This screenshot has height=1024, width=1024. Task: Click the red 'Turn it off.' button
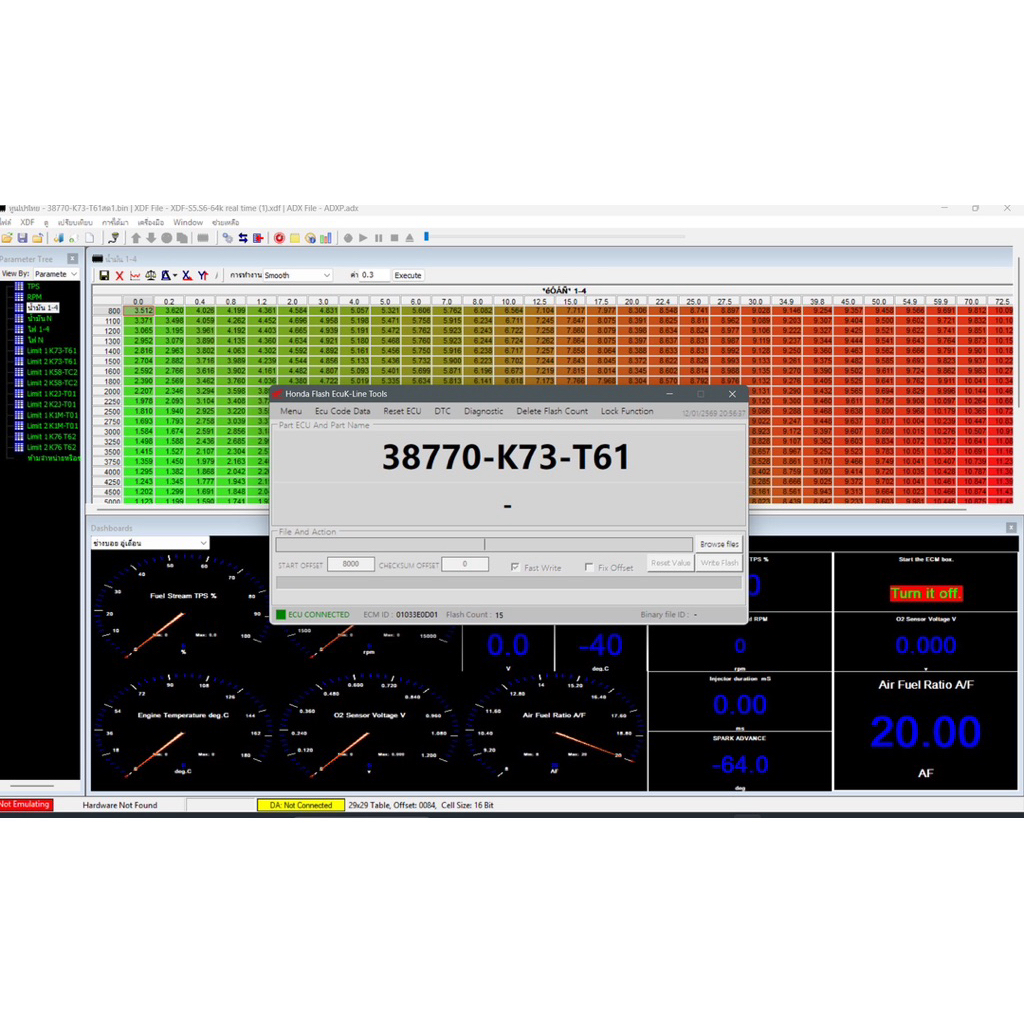pos(925,594)
